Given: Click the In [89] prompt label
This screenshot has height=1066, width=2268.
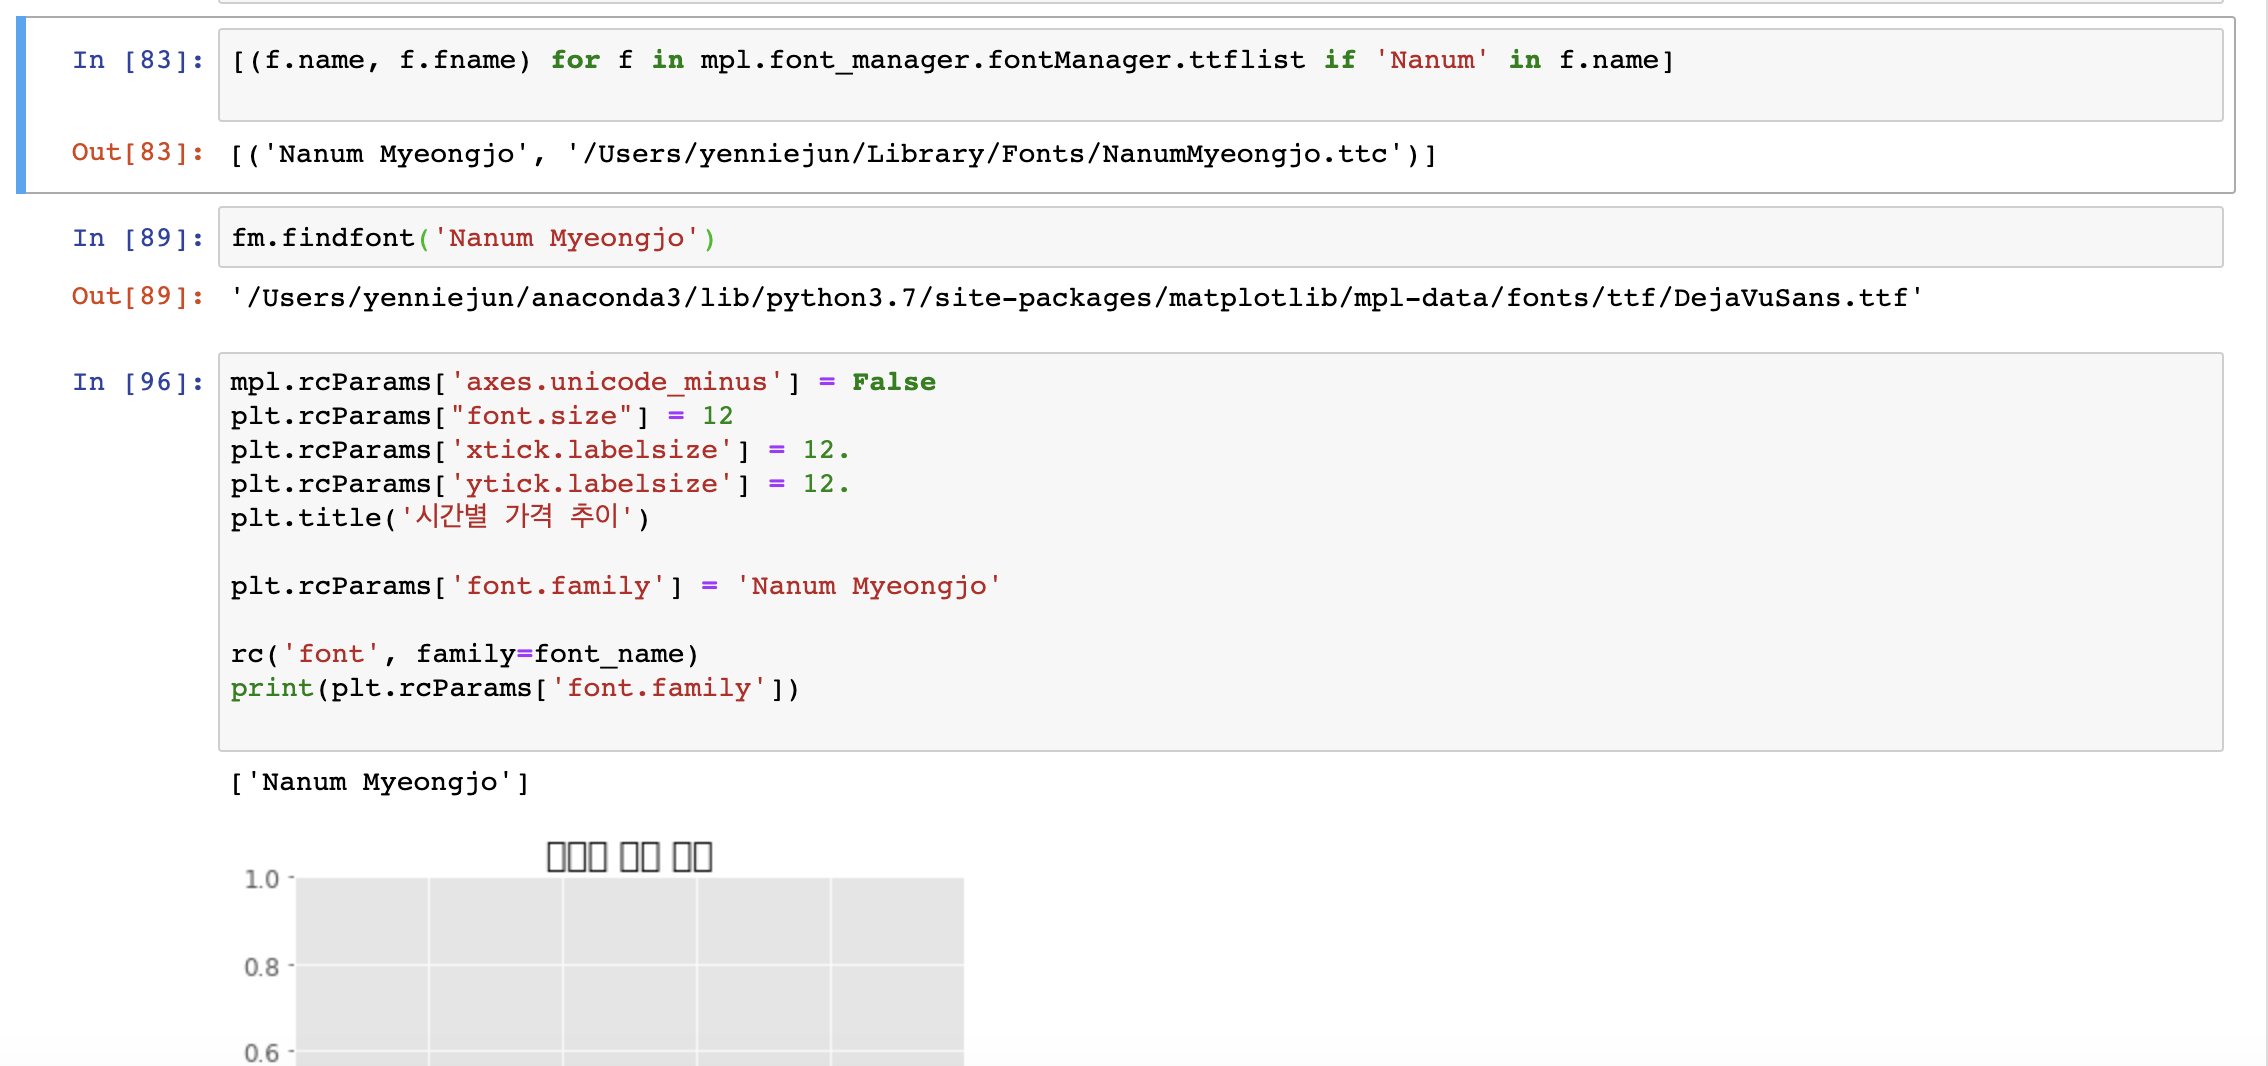Looking at the screenshot, I should tap(136, 237).
